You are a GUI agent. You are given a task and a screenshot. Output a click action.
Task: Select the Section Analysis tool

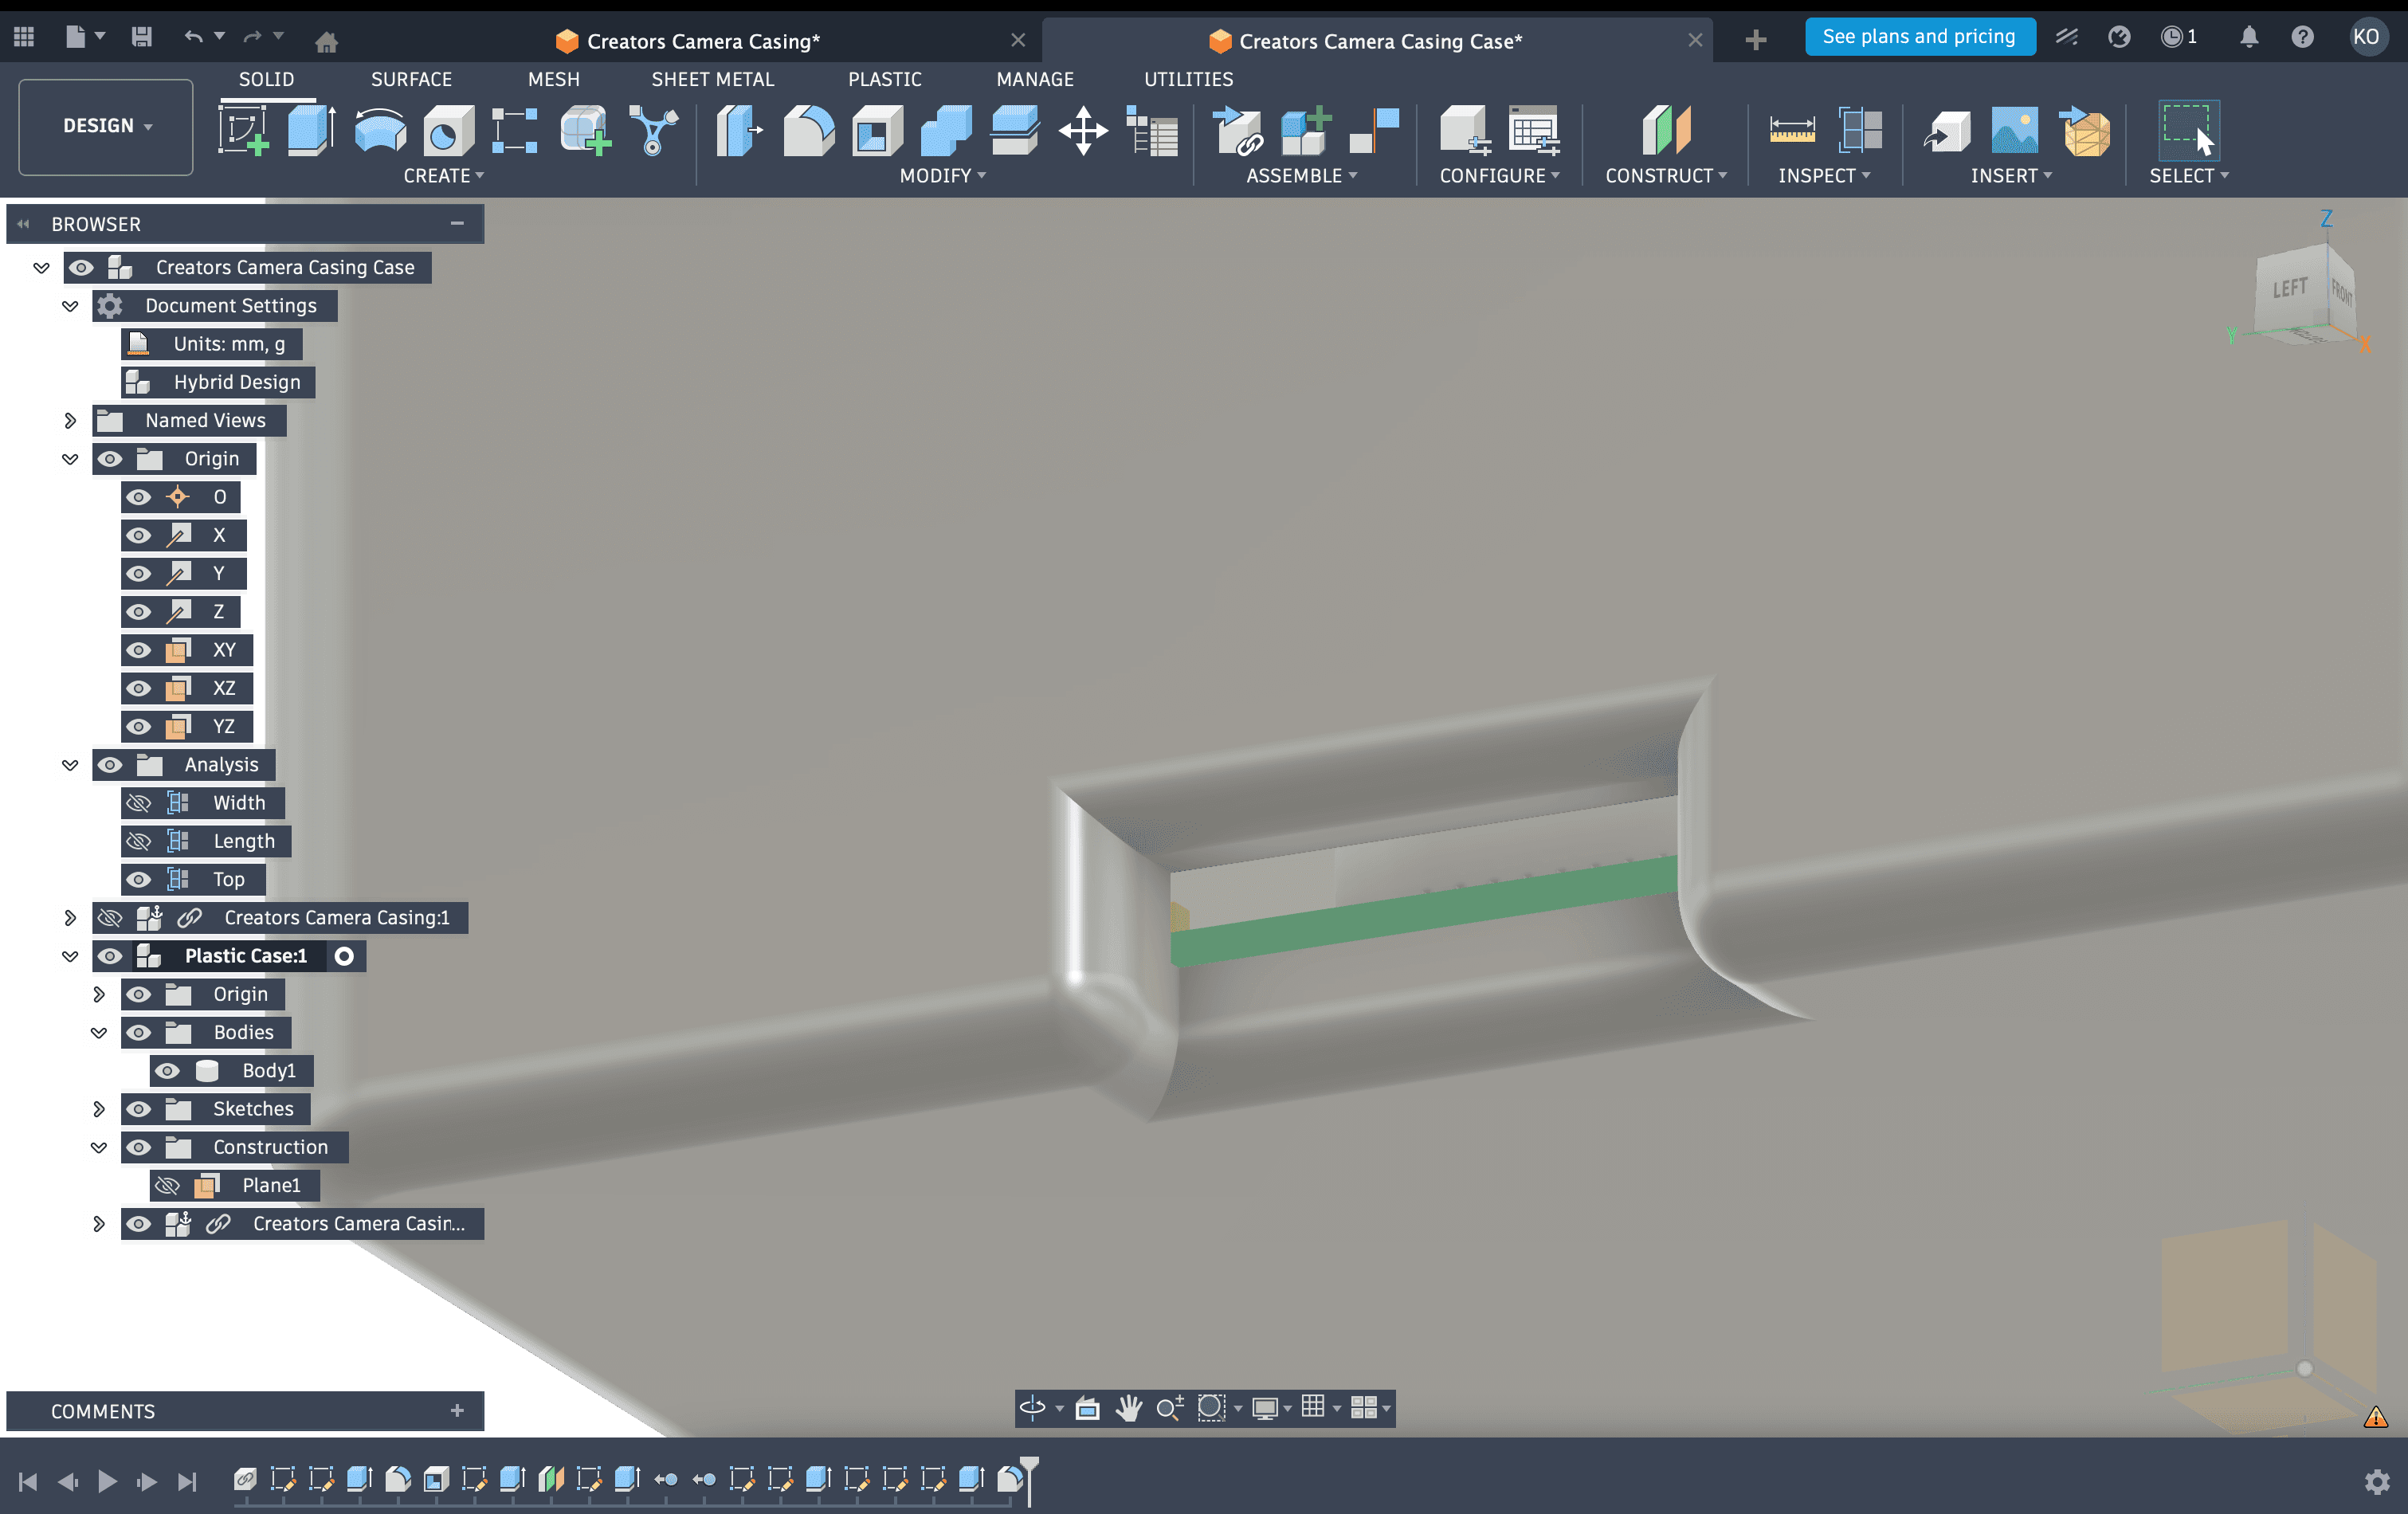point(1860,131)
